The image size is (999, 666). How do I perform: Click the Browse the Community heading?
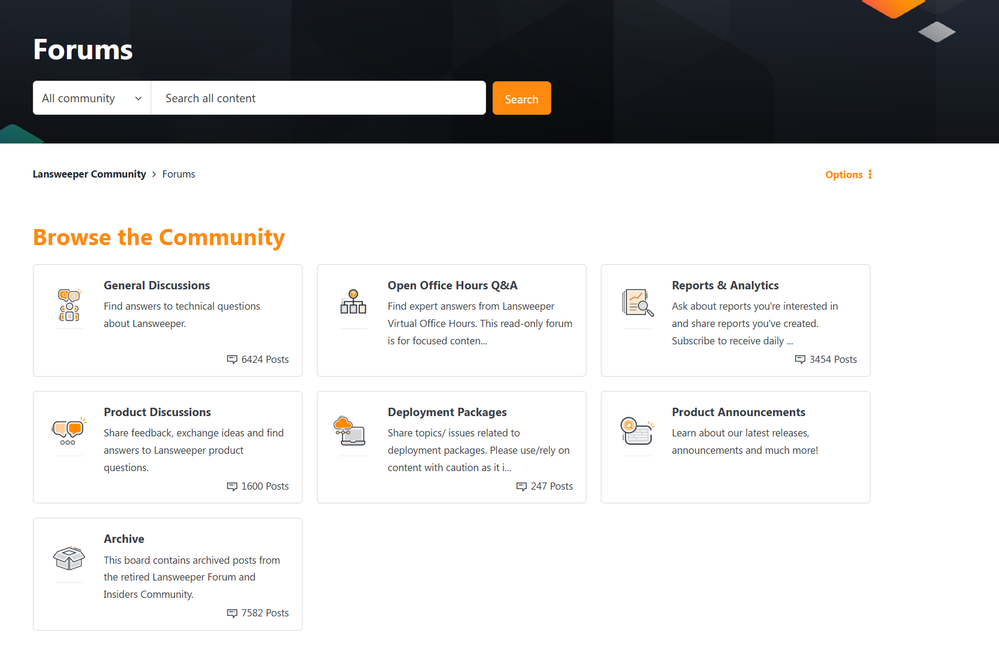click(159, 237)
